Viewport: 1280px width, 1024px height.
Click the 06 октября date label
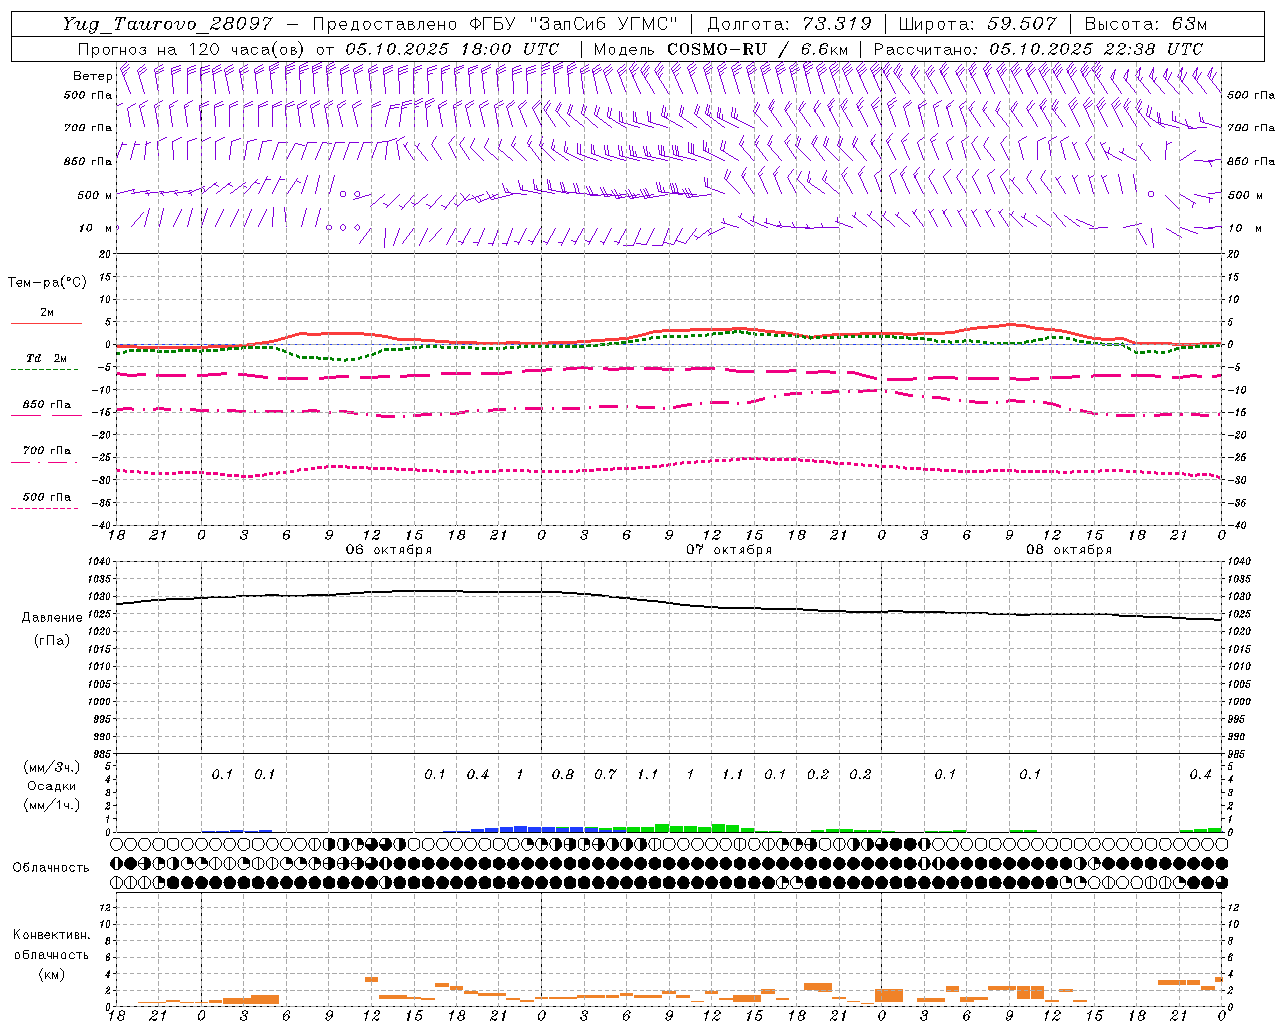pyautogui.click(x=389, y=550)
